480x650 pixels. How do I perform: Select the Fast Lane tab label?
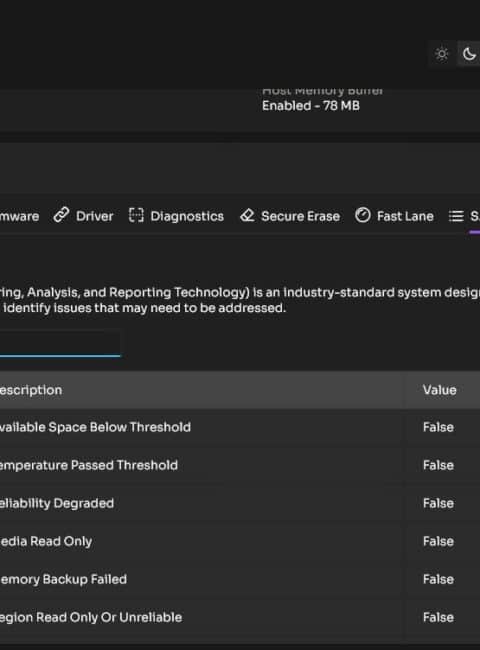(405, 216)
